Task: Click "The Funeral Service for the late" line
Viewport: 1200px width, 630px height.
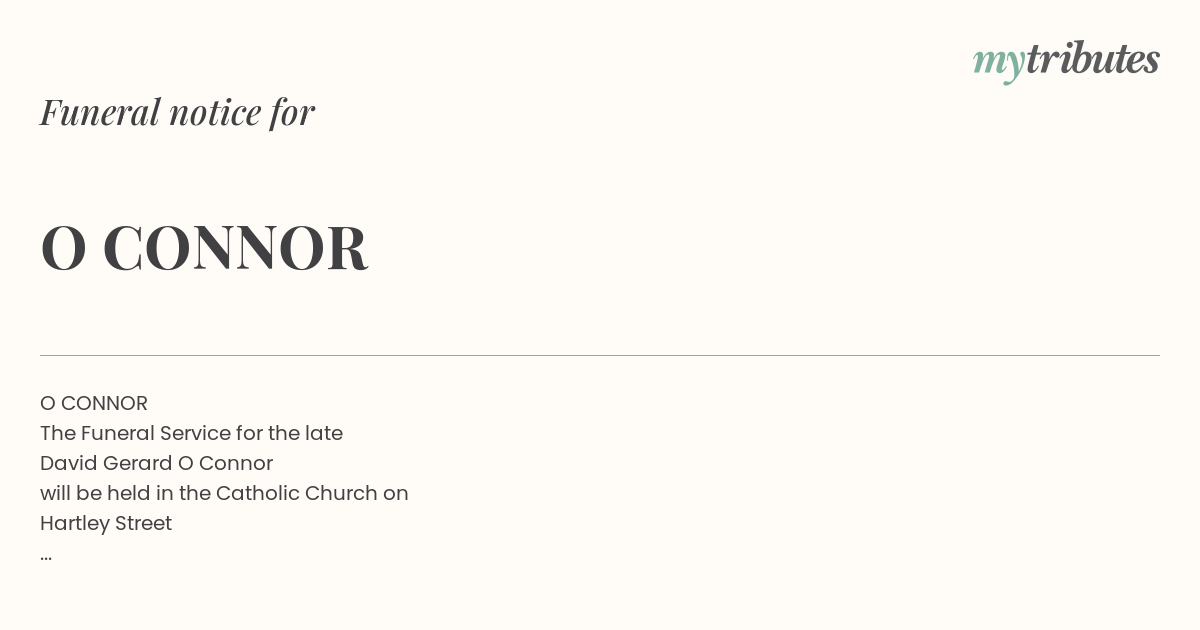Action: pyautogui.click(x=191, y=433)
